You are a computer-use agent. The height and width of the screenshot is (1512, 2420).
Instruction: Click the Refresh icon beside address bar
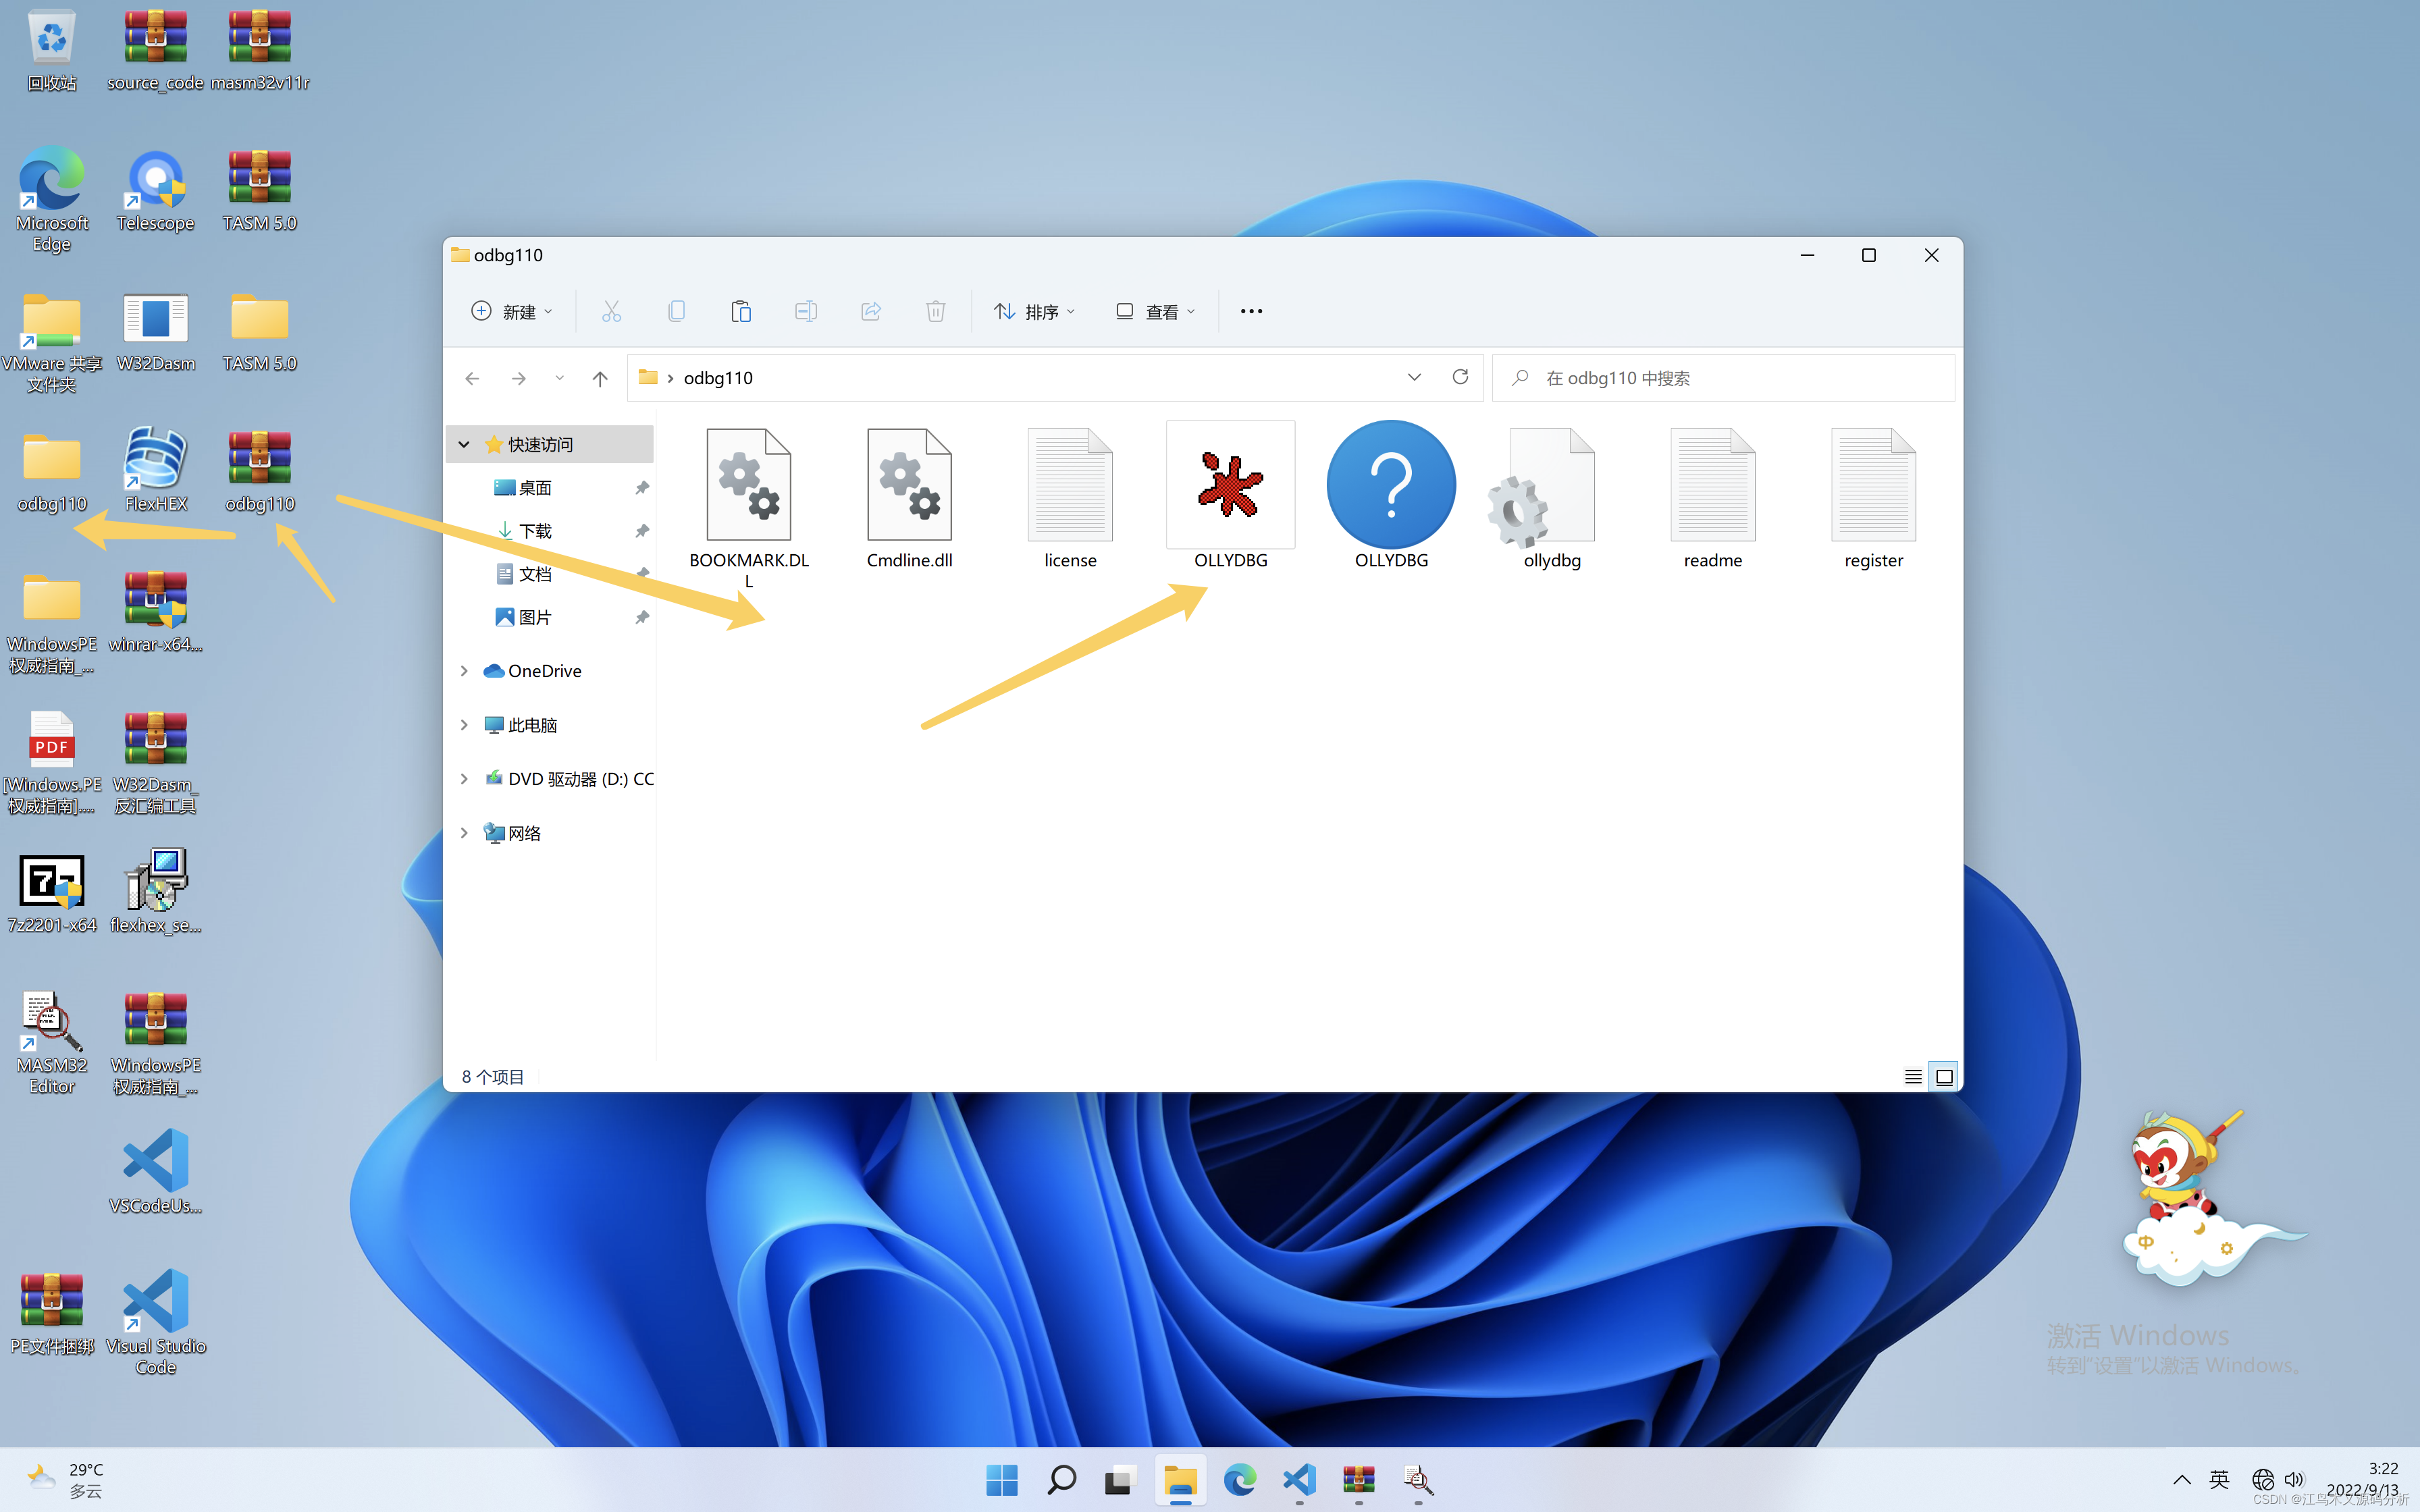[1460, 377]
